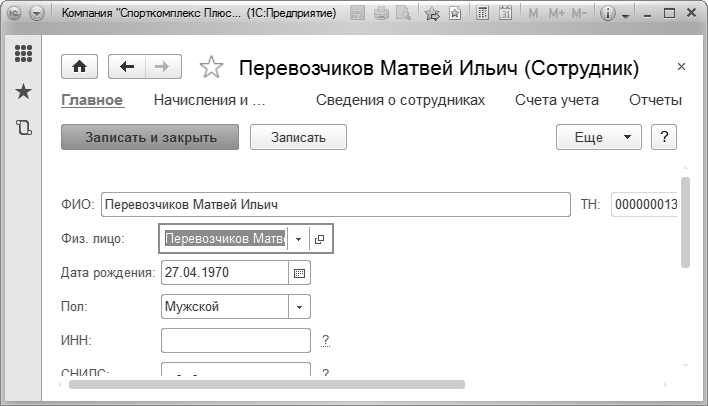Navigate back with the left arrow

127,67
